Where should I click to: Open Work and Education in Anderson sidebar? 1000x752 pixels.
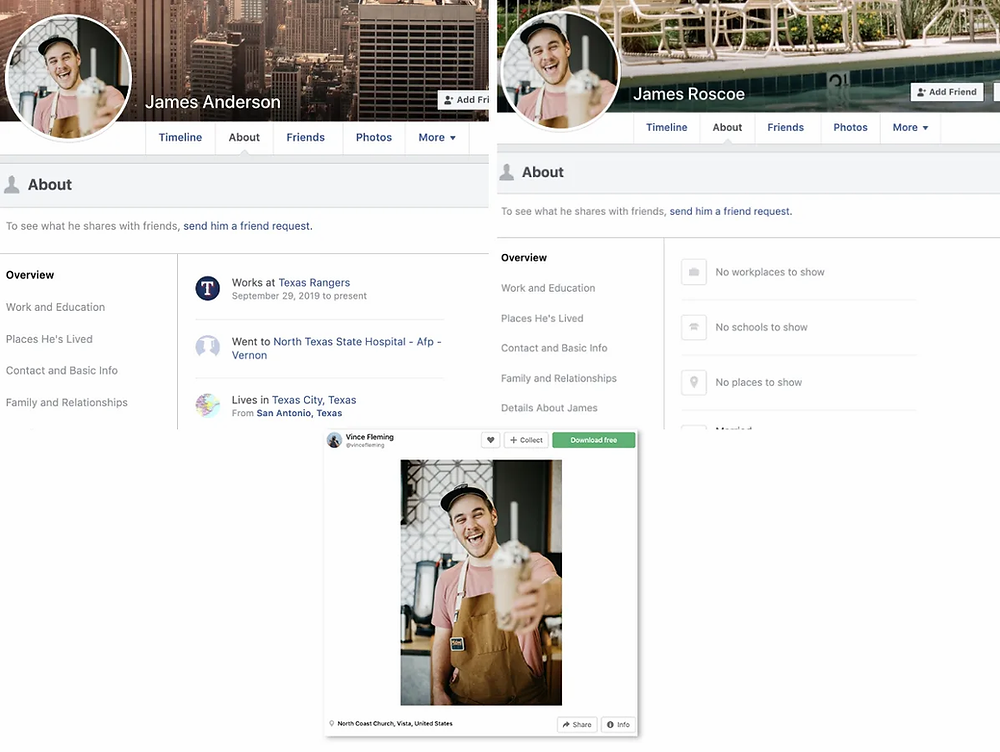click(55, 307)
